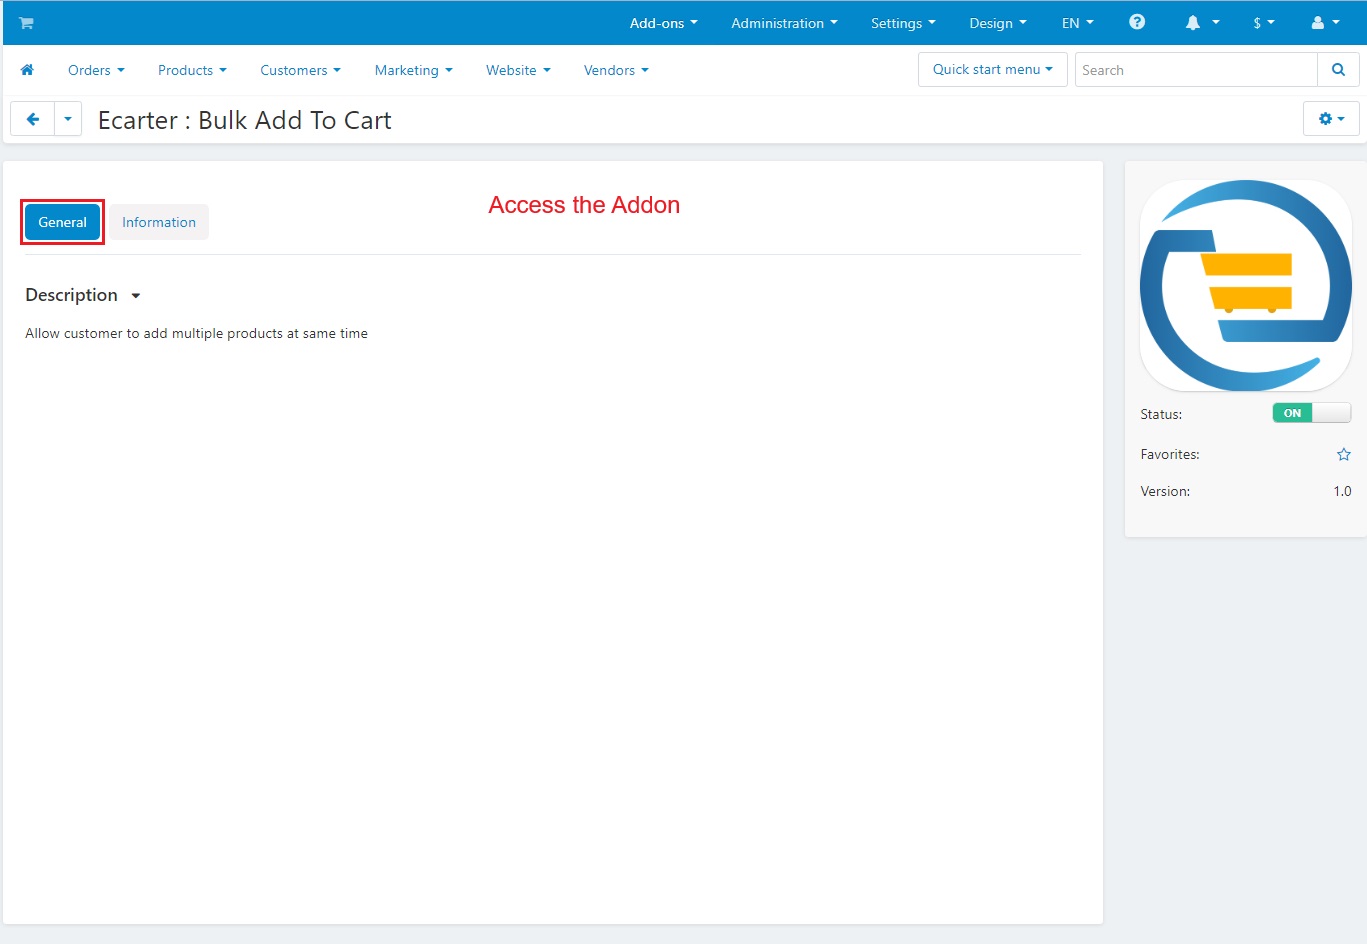This screenshot has height=944, width=1367.
Task: Click the Ecarter : Bulk Add To Cart title
Action: click(245, 120)
